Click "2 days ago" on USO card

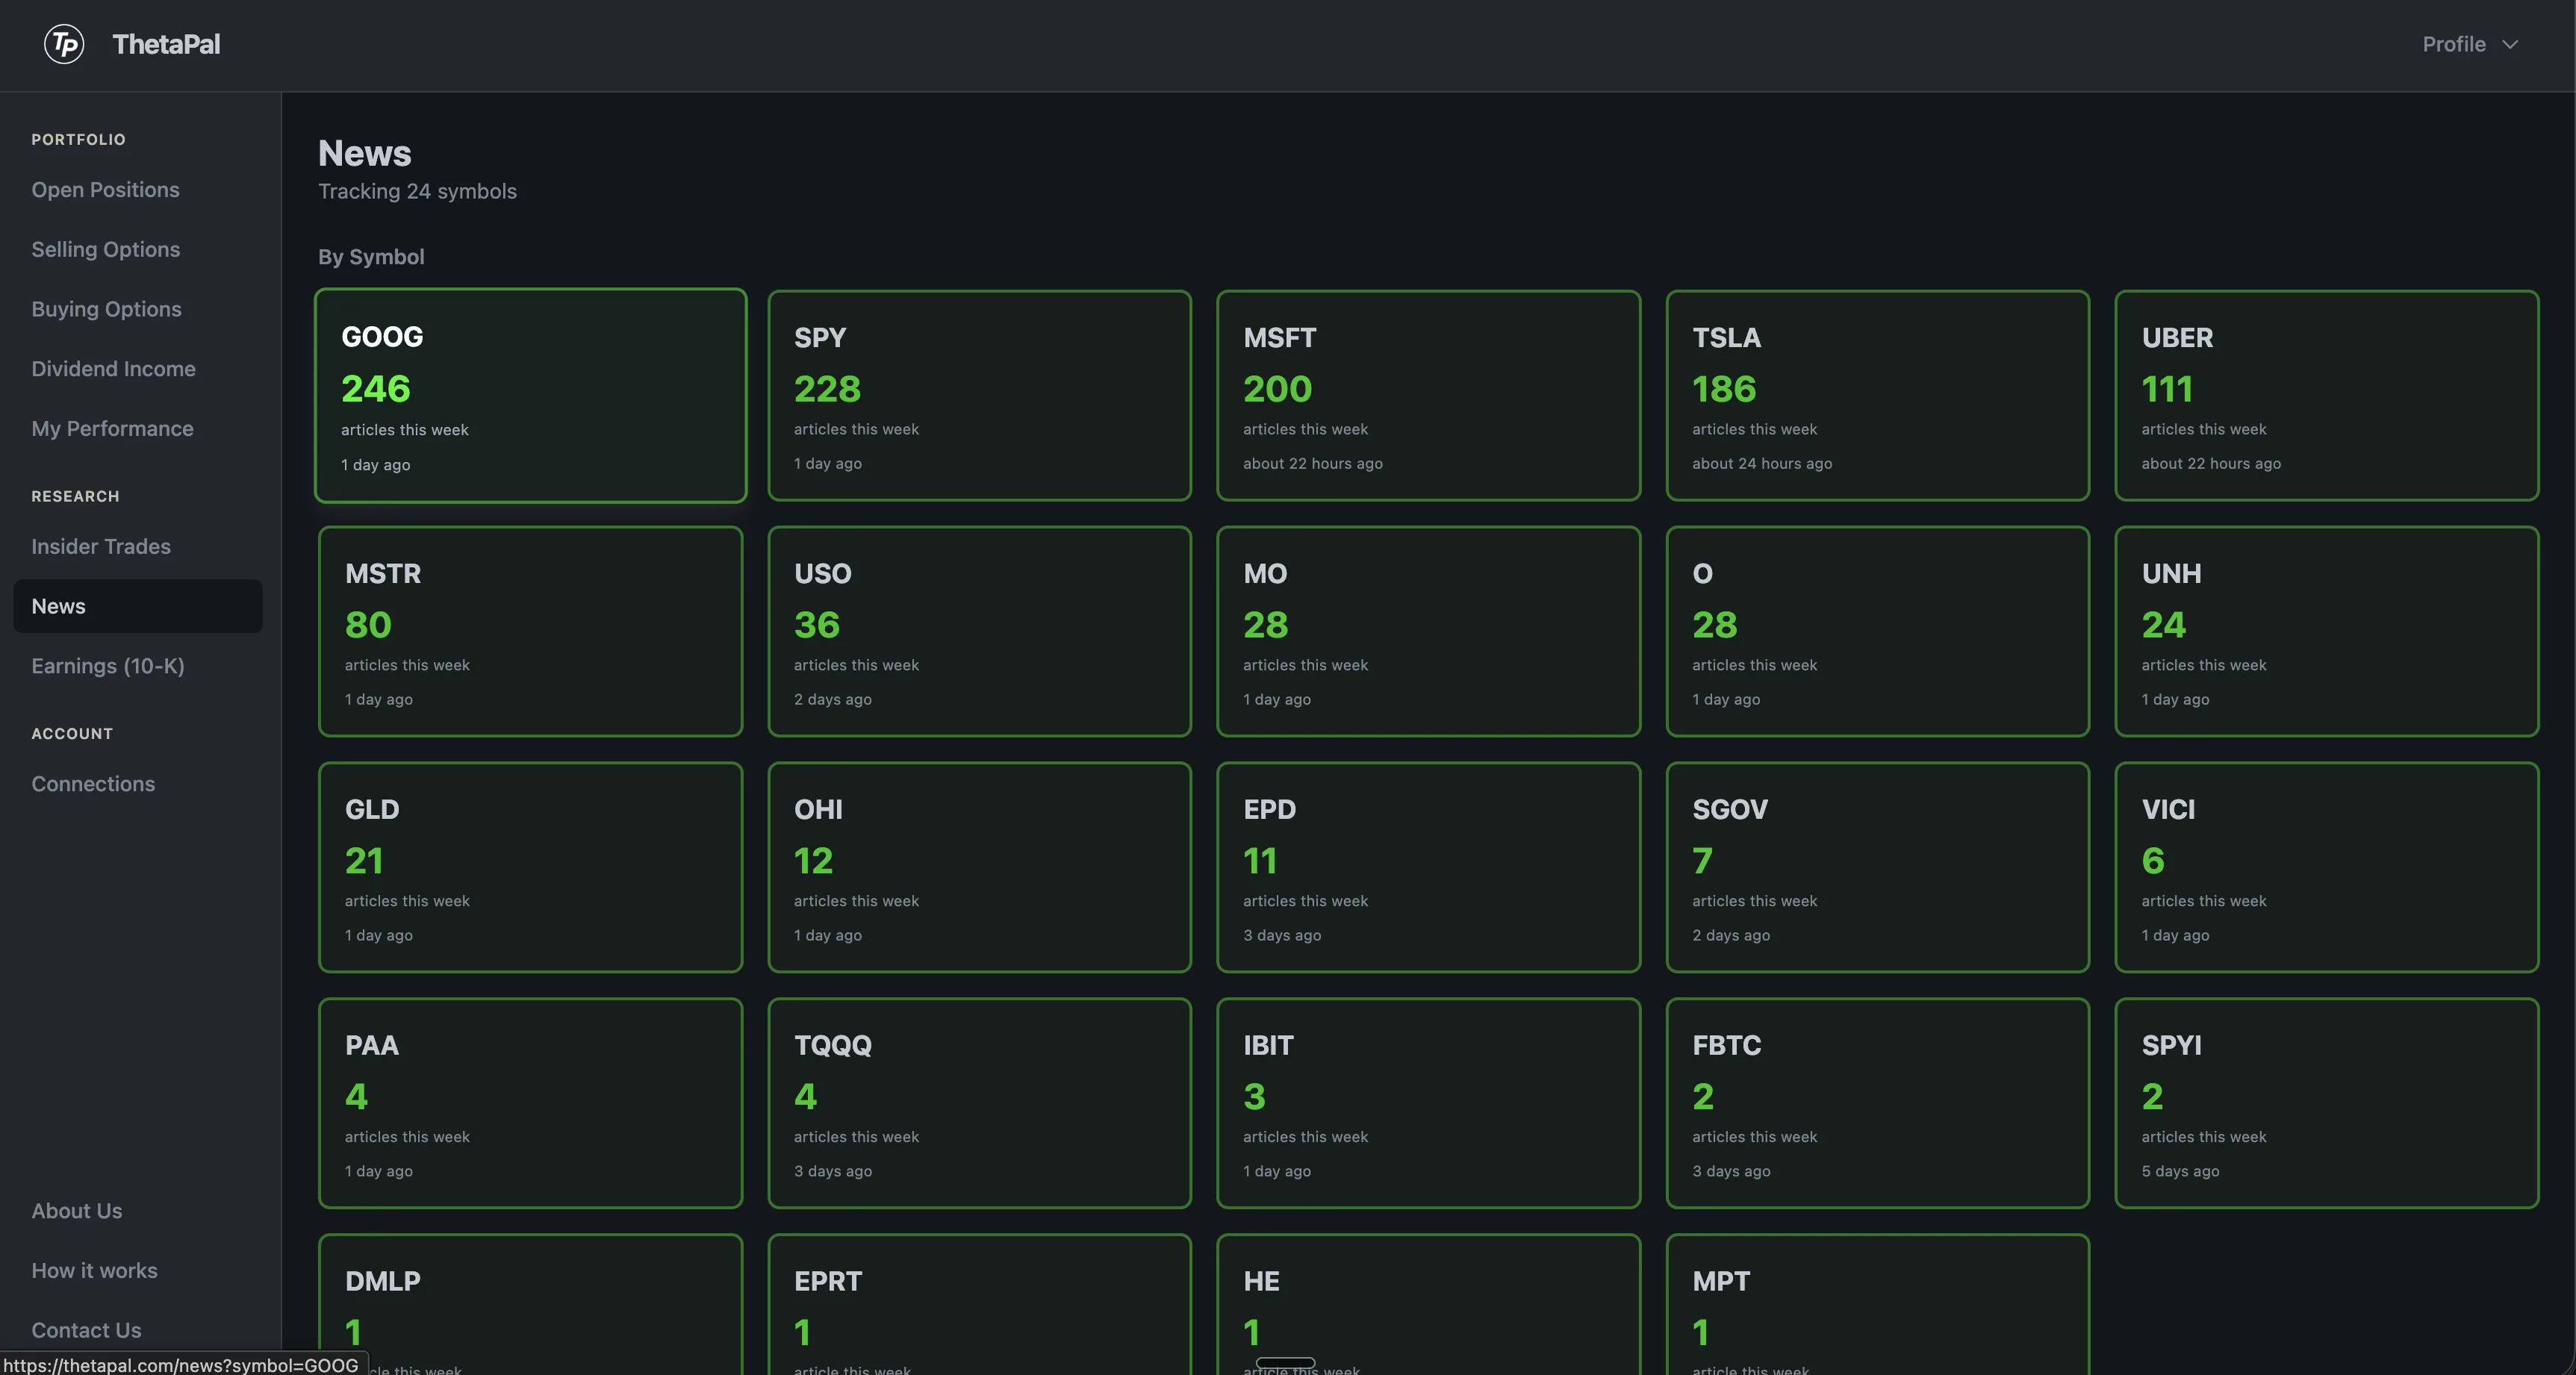point(833,700)
